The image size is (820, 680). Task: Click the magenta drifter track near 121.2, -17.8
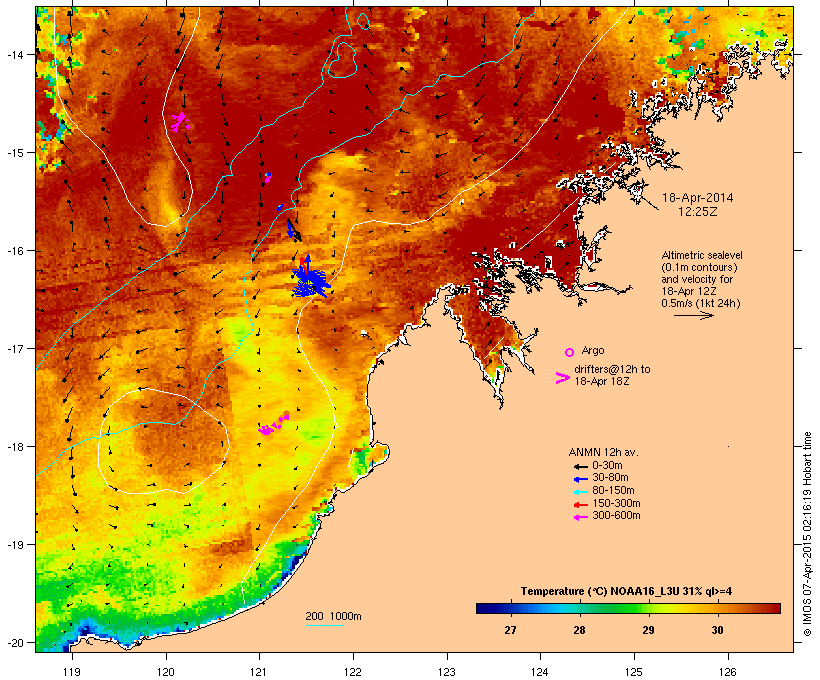click(x=274, y=424)
